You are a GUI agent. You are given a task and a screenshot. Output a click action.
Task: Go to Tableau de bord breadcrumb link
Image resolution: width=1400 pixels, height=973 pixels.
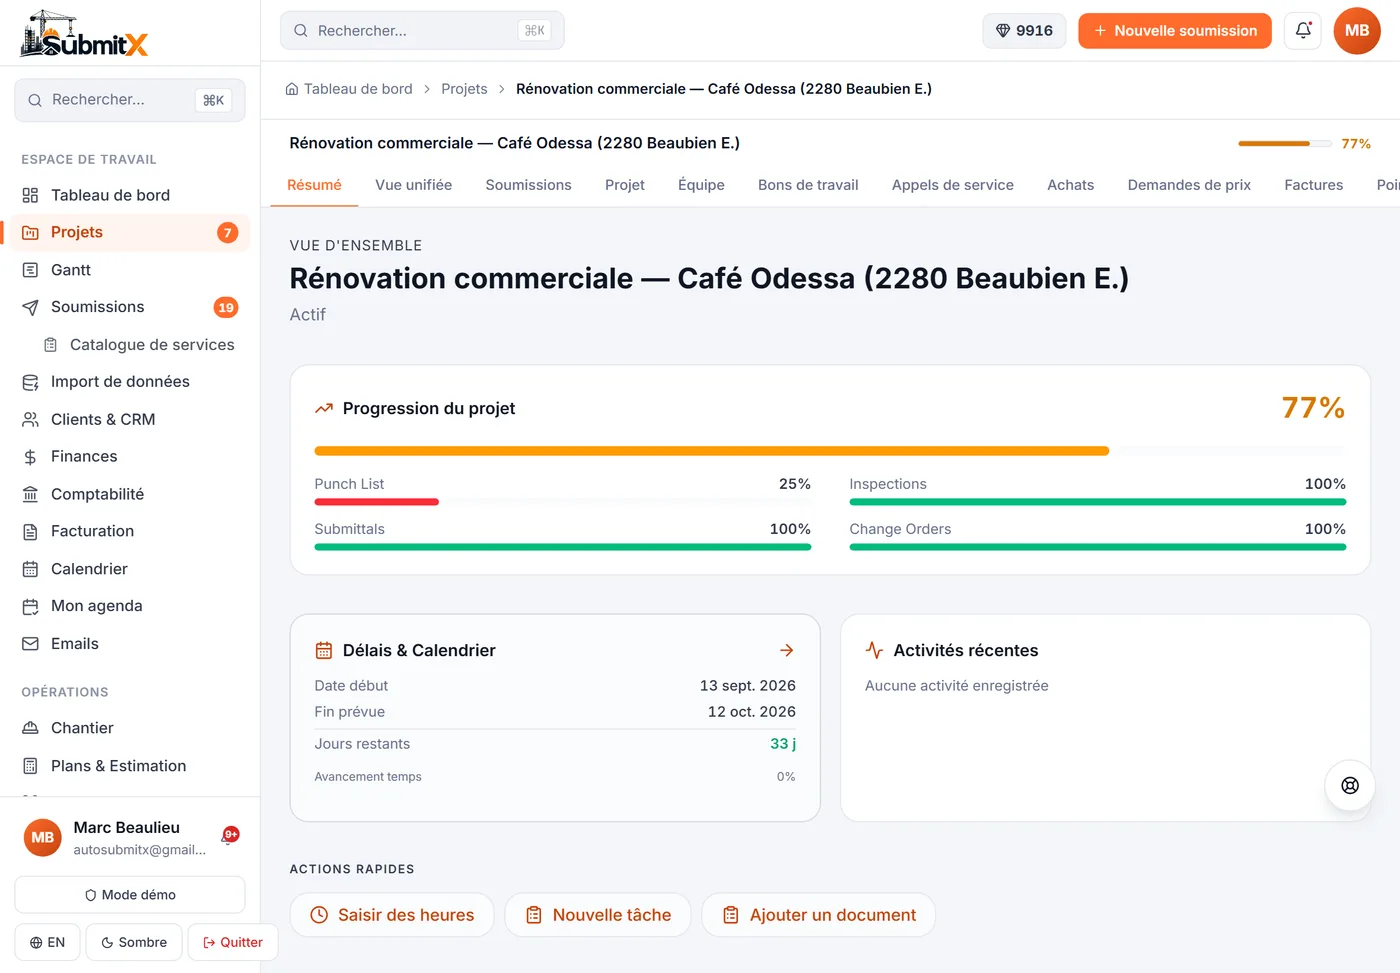point(358,89)
